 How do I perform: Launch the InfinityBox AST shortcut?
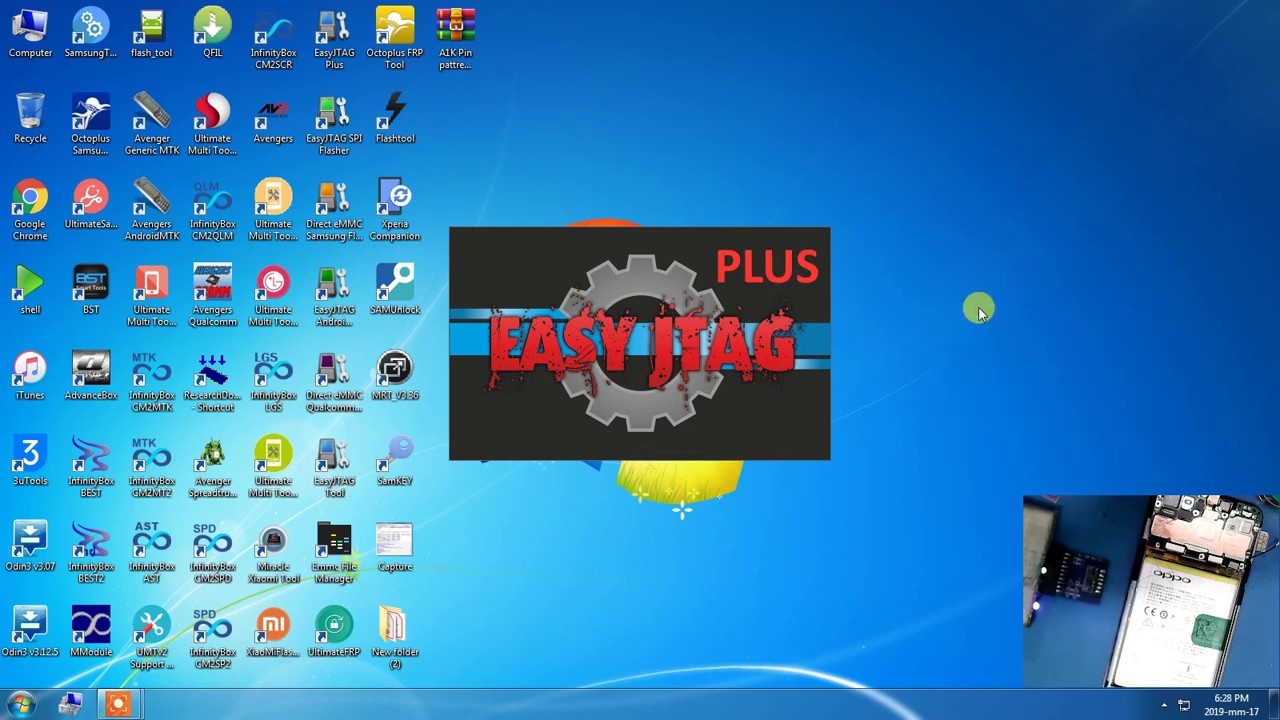click(x=152, y=554)
